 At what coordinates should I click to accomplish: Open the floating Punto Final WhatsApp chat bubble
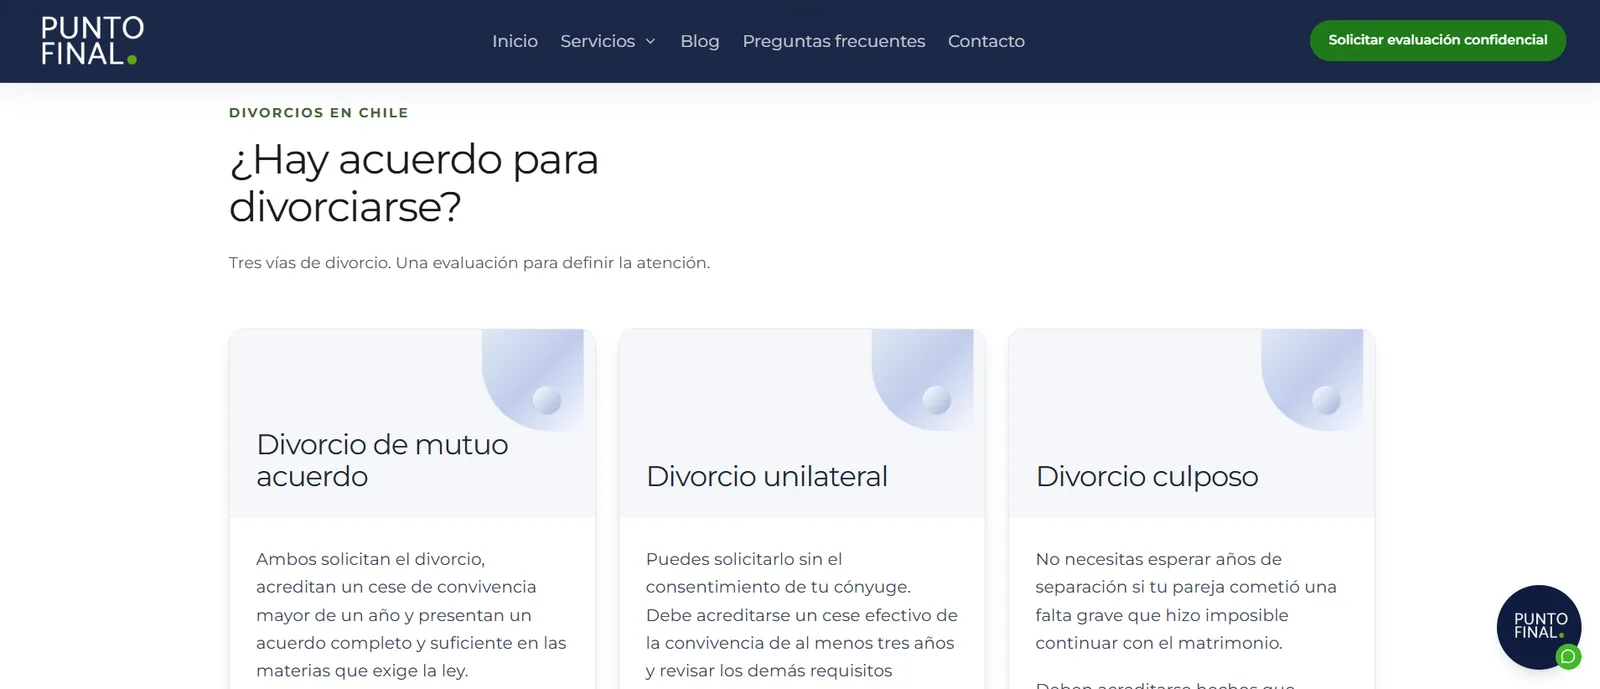[1538, 627]
